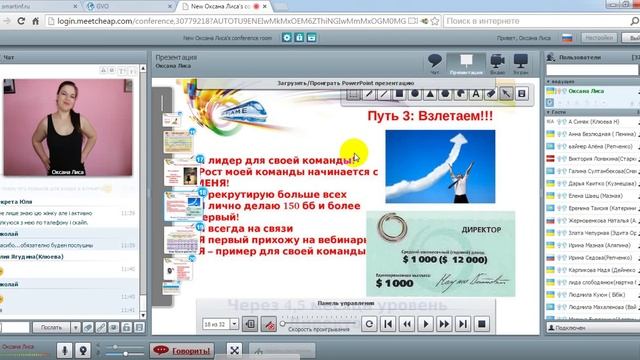Image resolution: width=640 pixels, height=360 pixels.
Task: Select the circle tool after the rectangle
Action: [x=415, y=94]
